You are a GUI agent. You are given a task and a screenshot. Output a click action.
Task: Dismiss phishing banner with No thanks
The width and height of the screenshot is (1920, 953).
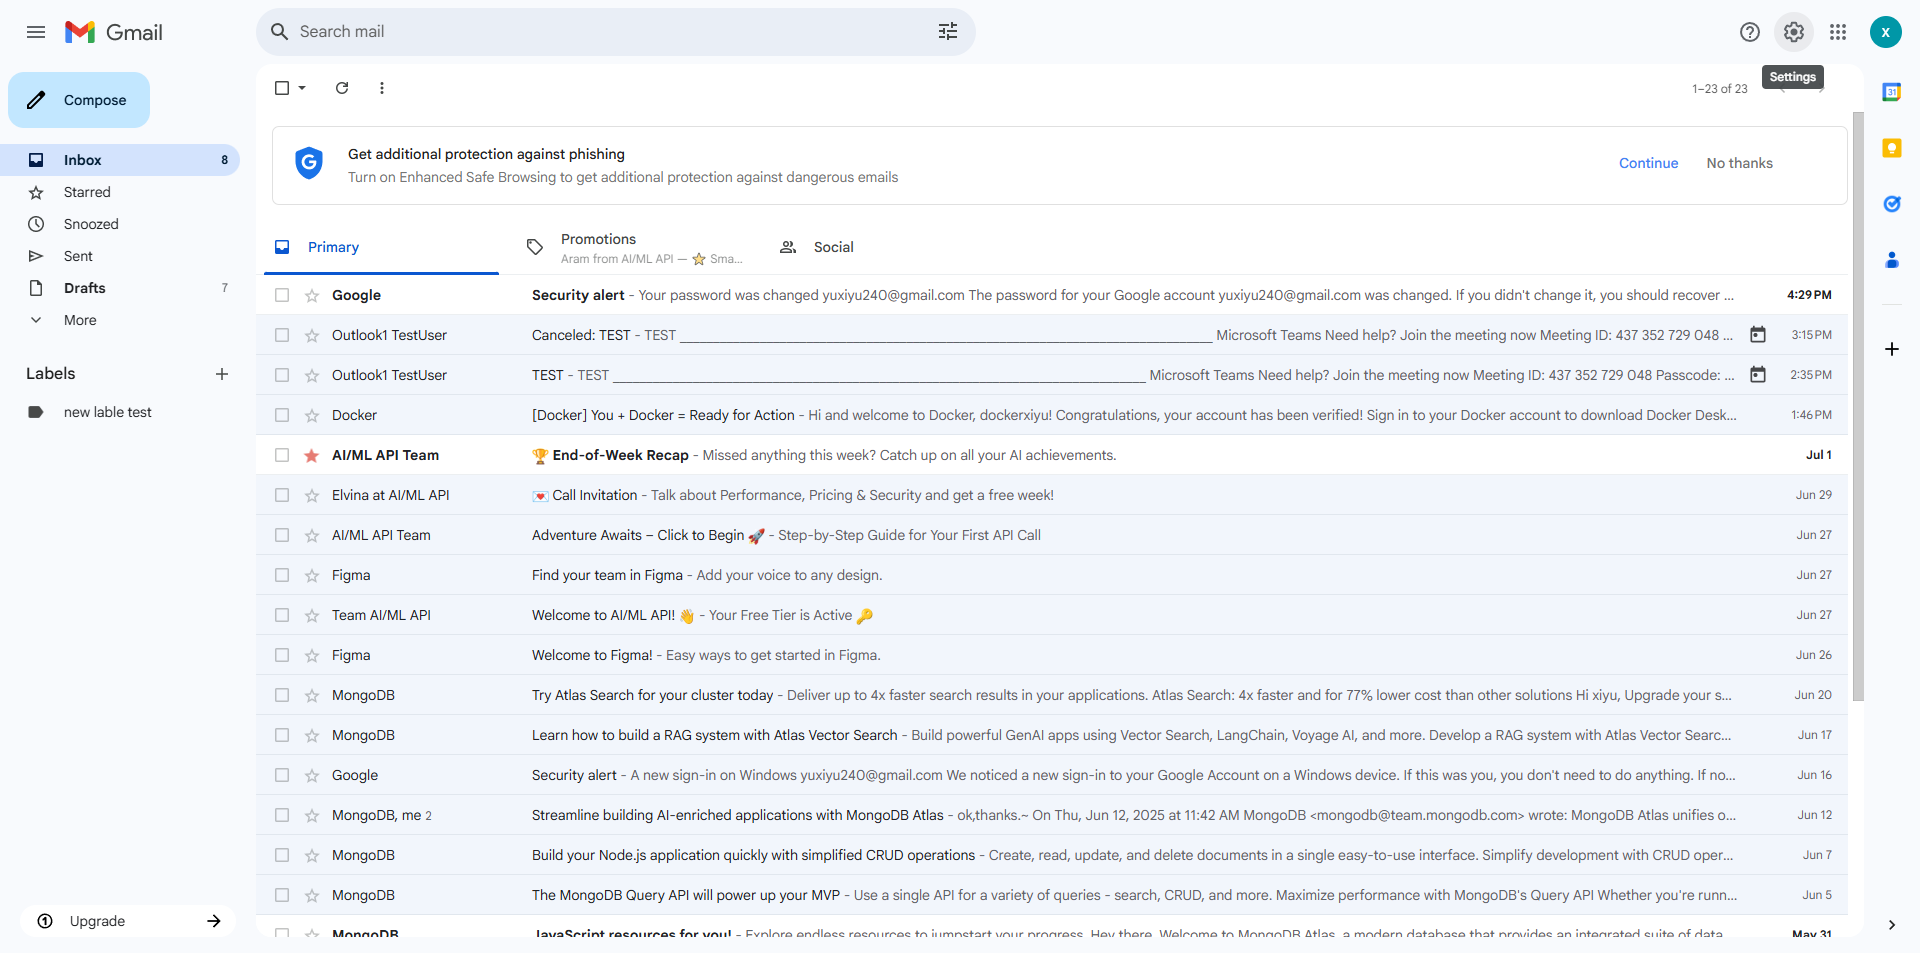point(1739,163)
